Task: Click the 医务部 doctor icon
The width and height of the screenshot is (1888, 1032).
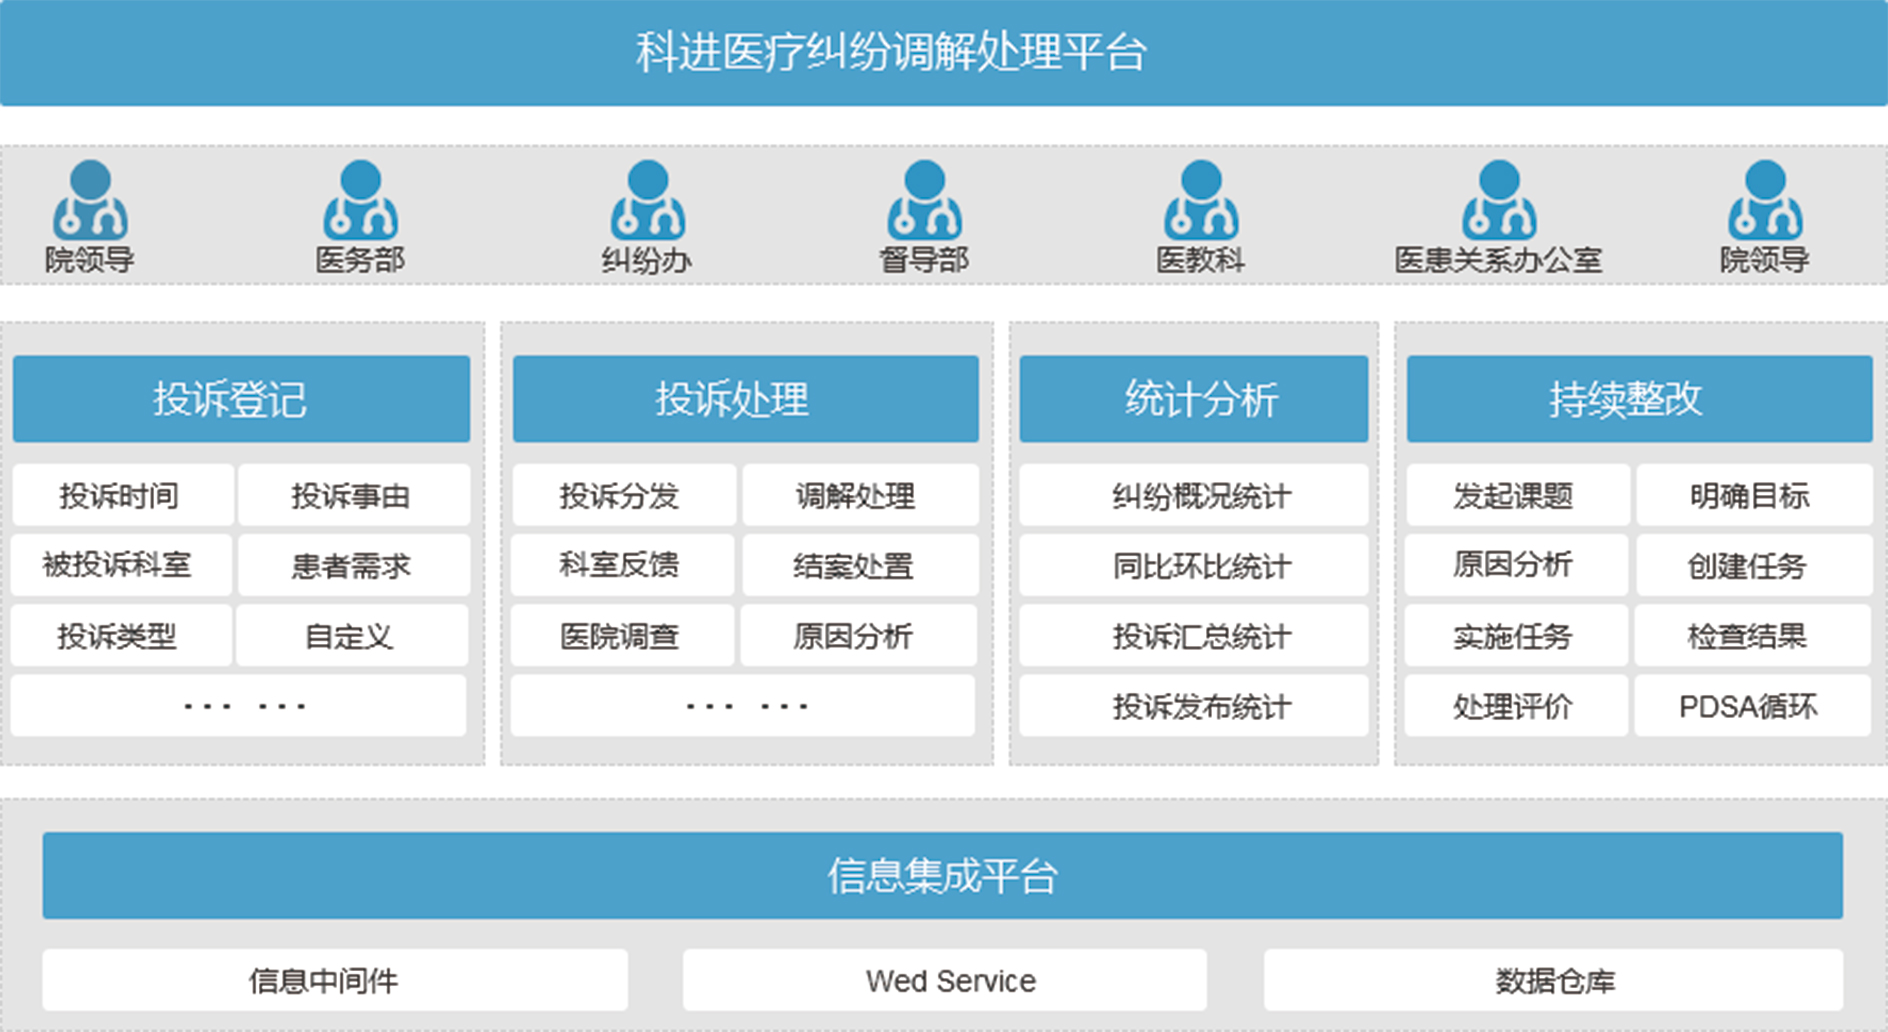Action: (360, 202)
